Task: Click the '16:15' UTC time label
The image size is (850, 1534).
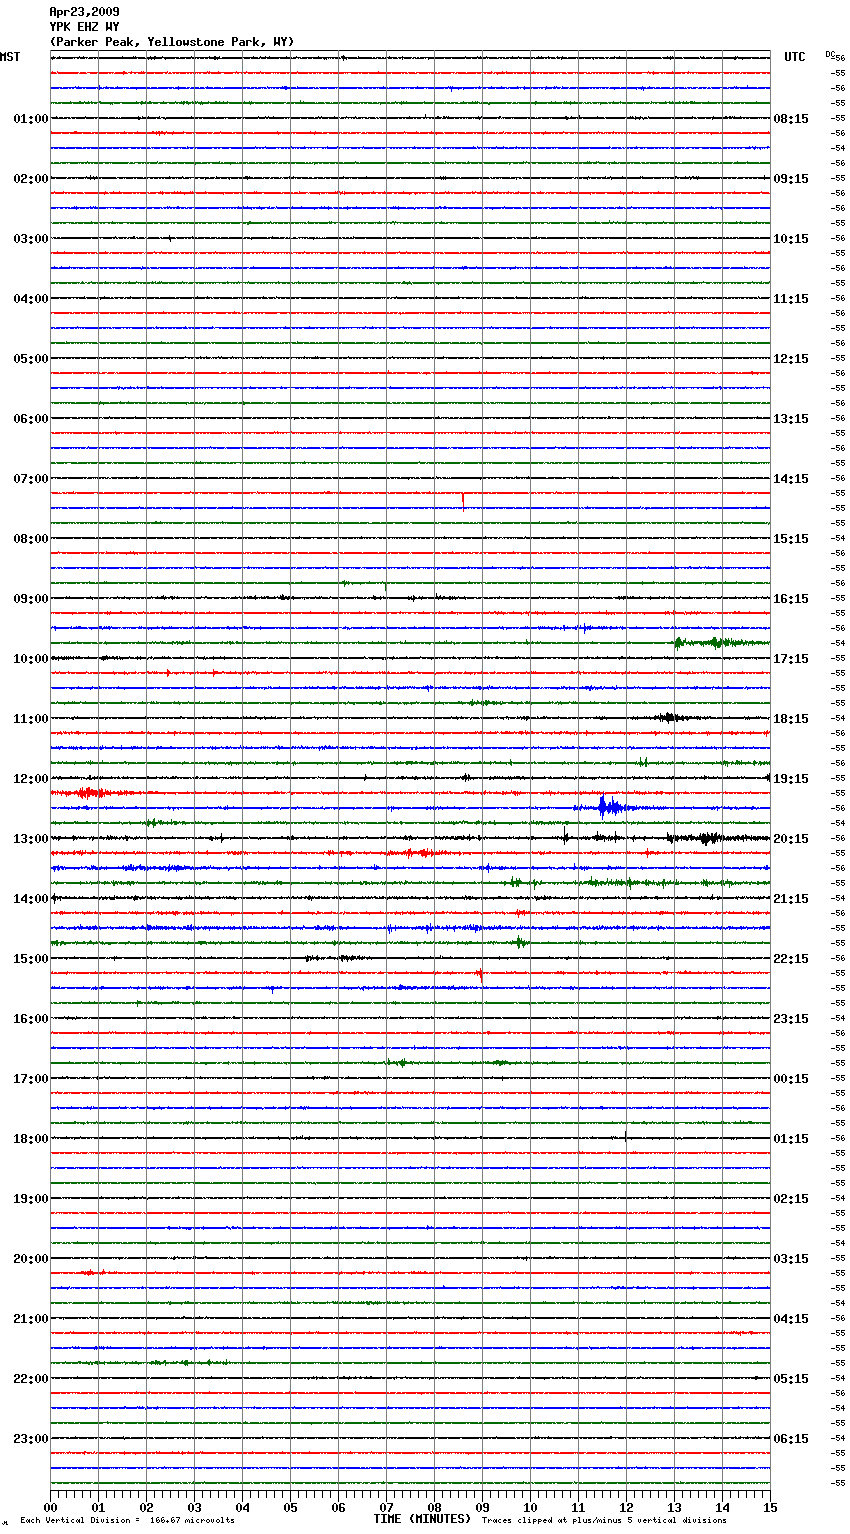Action: [x=791, y=599]
